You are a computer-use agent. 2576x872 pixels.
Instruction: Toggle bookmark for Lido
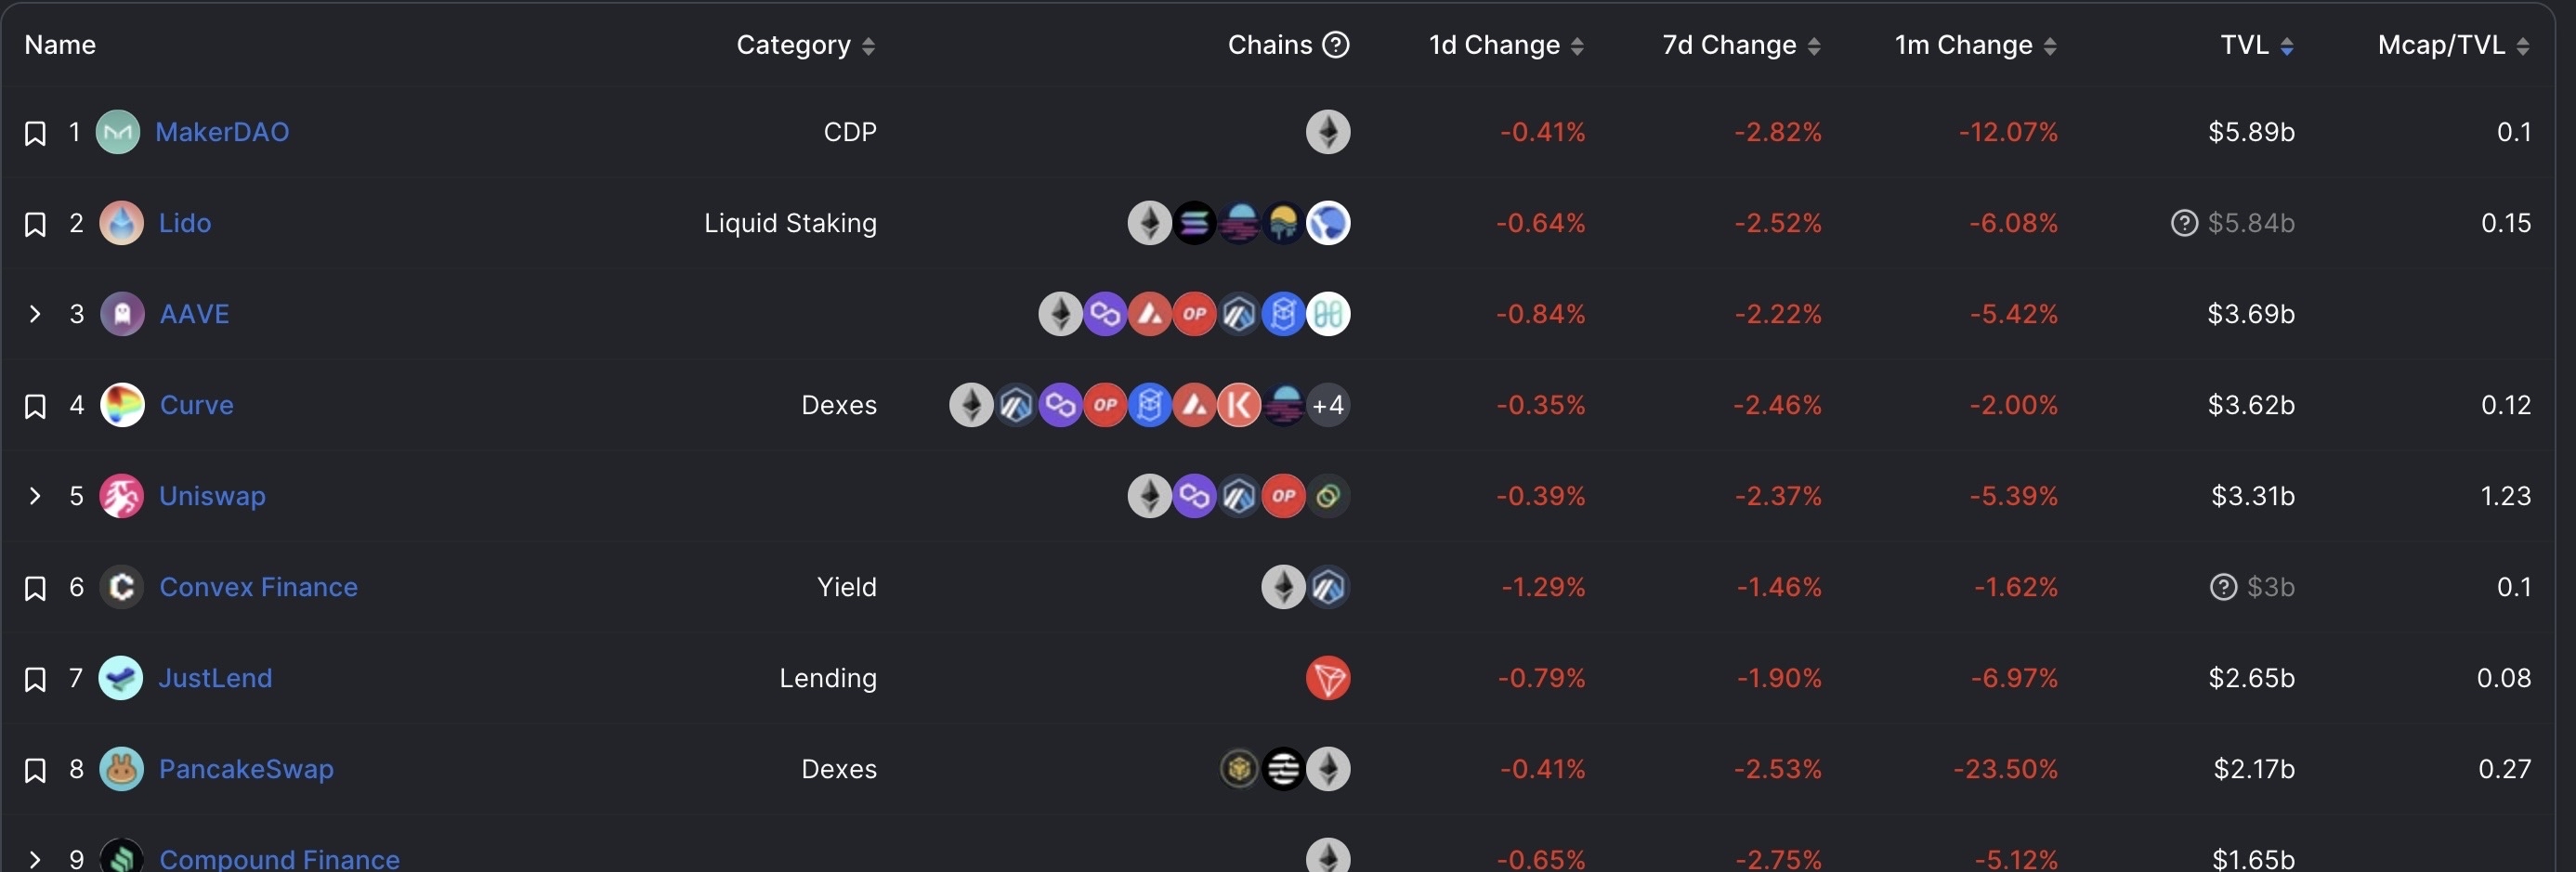(x=35, y=224)
